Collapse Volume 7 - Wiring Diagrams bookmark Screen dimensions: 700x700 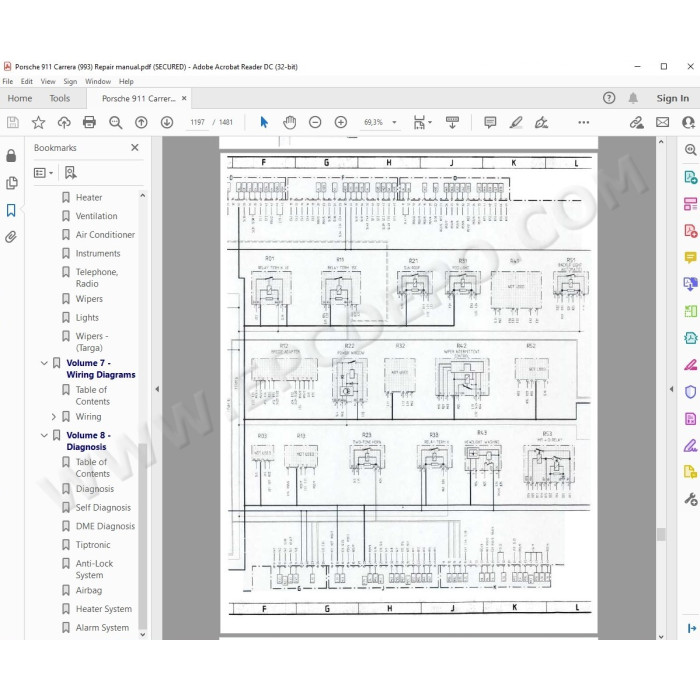coord(44,363)
